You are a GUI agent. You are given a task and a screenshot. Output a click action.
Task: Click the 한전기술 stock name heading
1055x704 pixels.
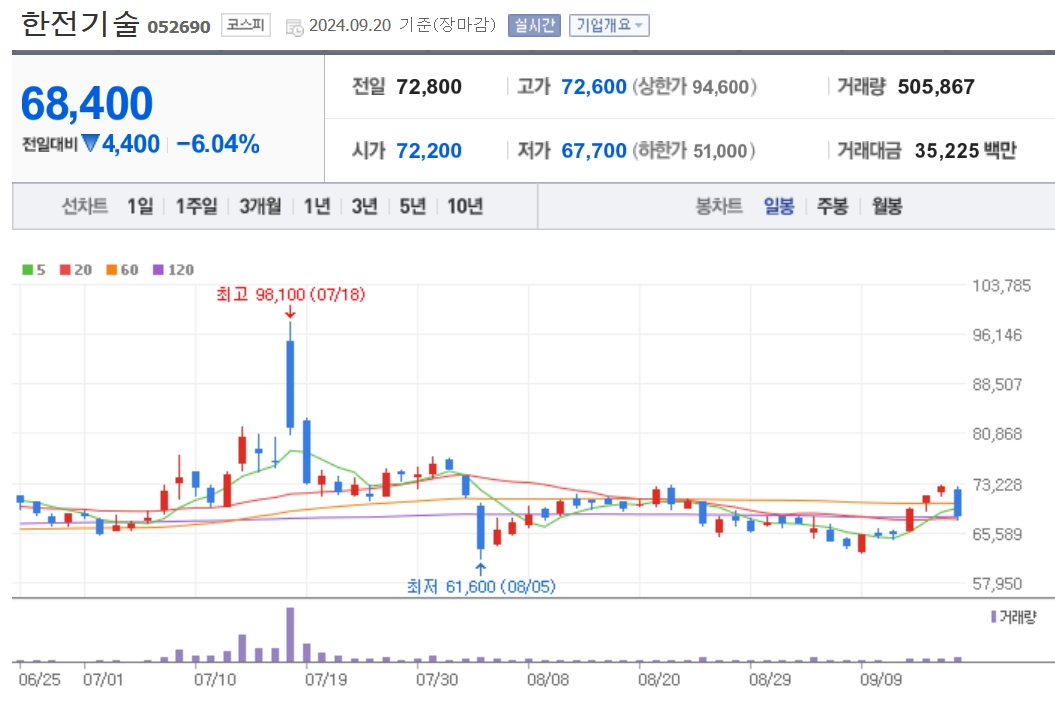80,24
